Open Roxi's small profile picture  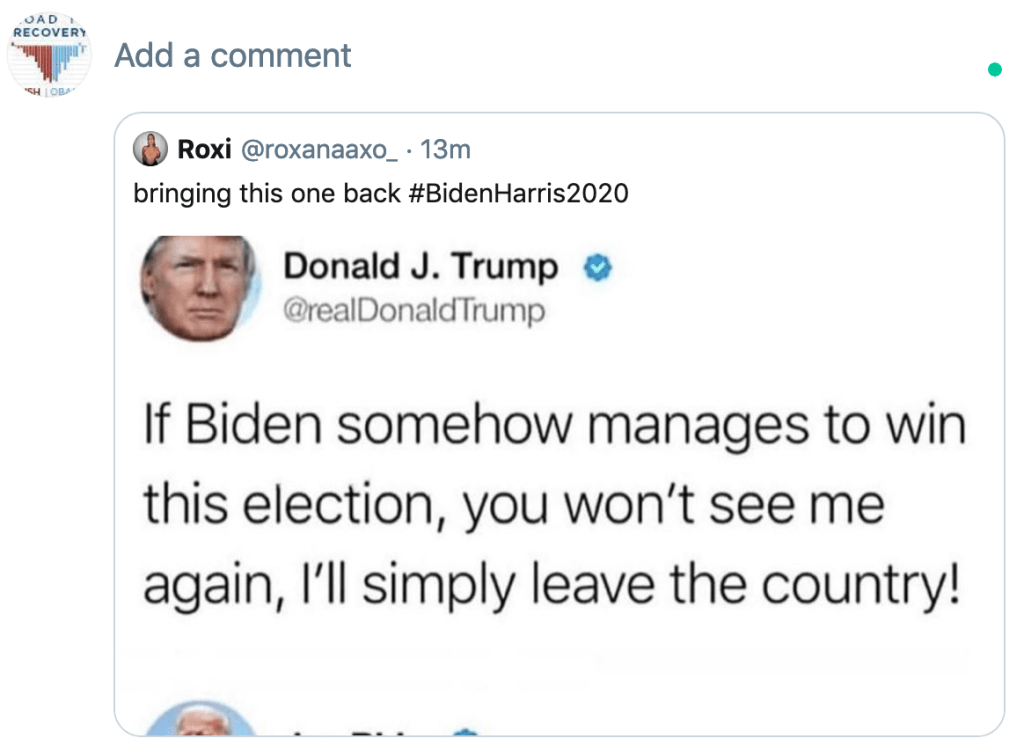coord(151,150)
